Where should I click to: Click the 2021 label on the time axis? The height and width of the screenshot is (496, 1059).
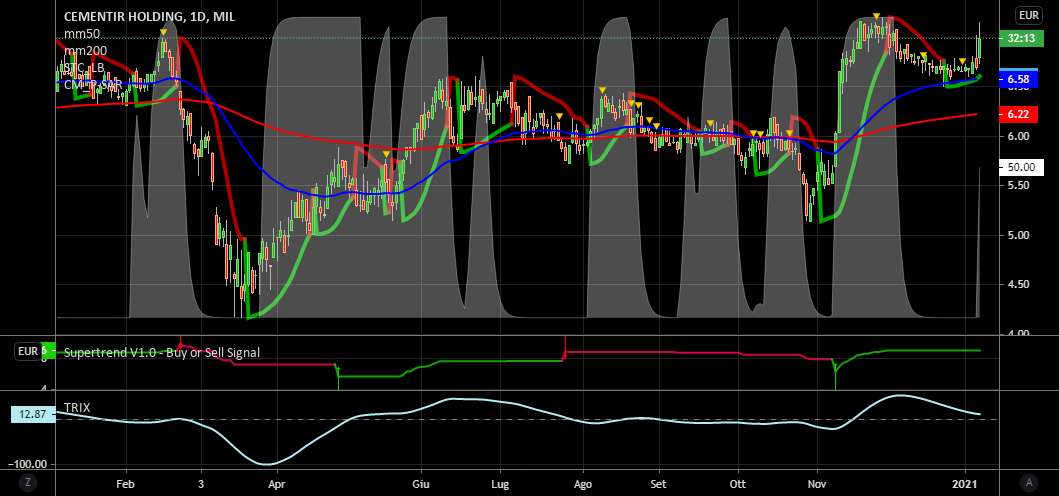pyautogui.click(x=966, y=482)
